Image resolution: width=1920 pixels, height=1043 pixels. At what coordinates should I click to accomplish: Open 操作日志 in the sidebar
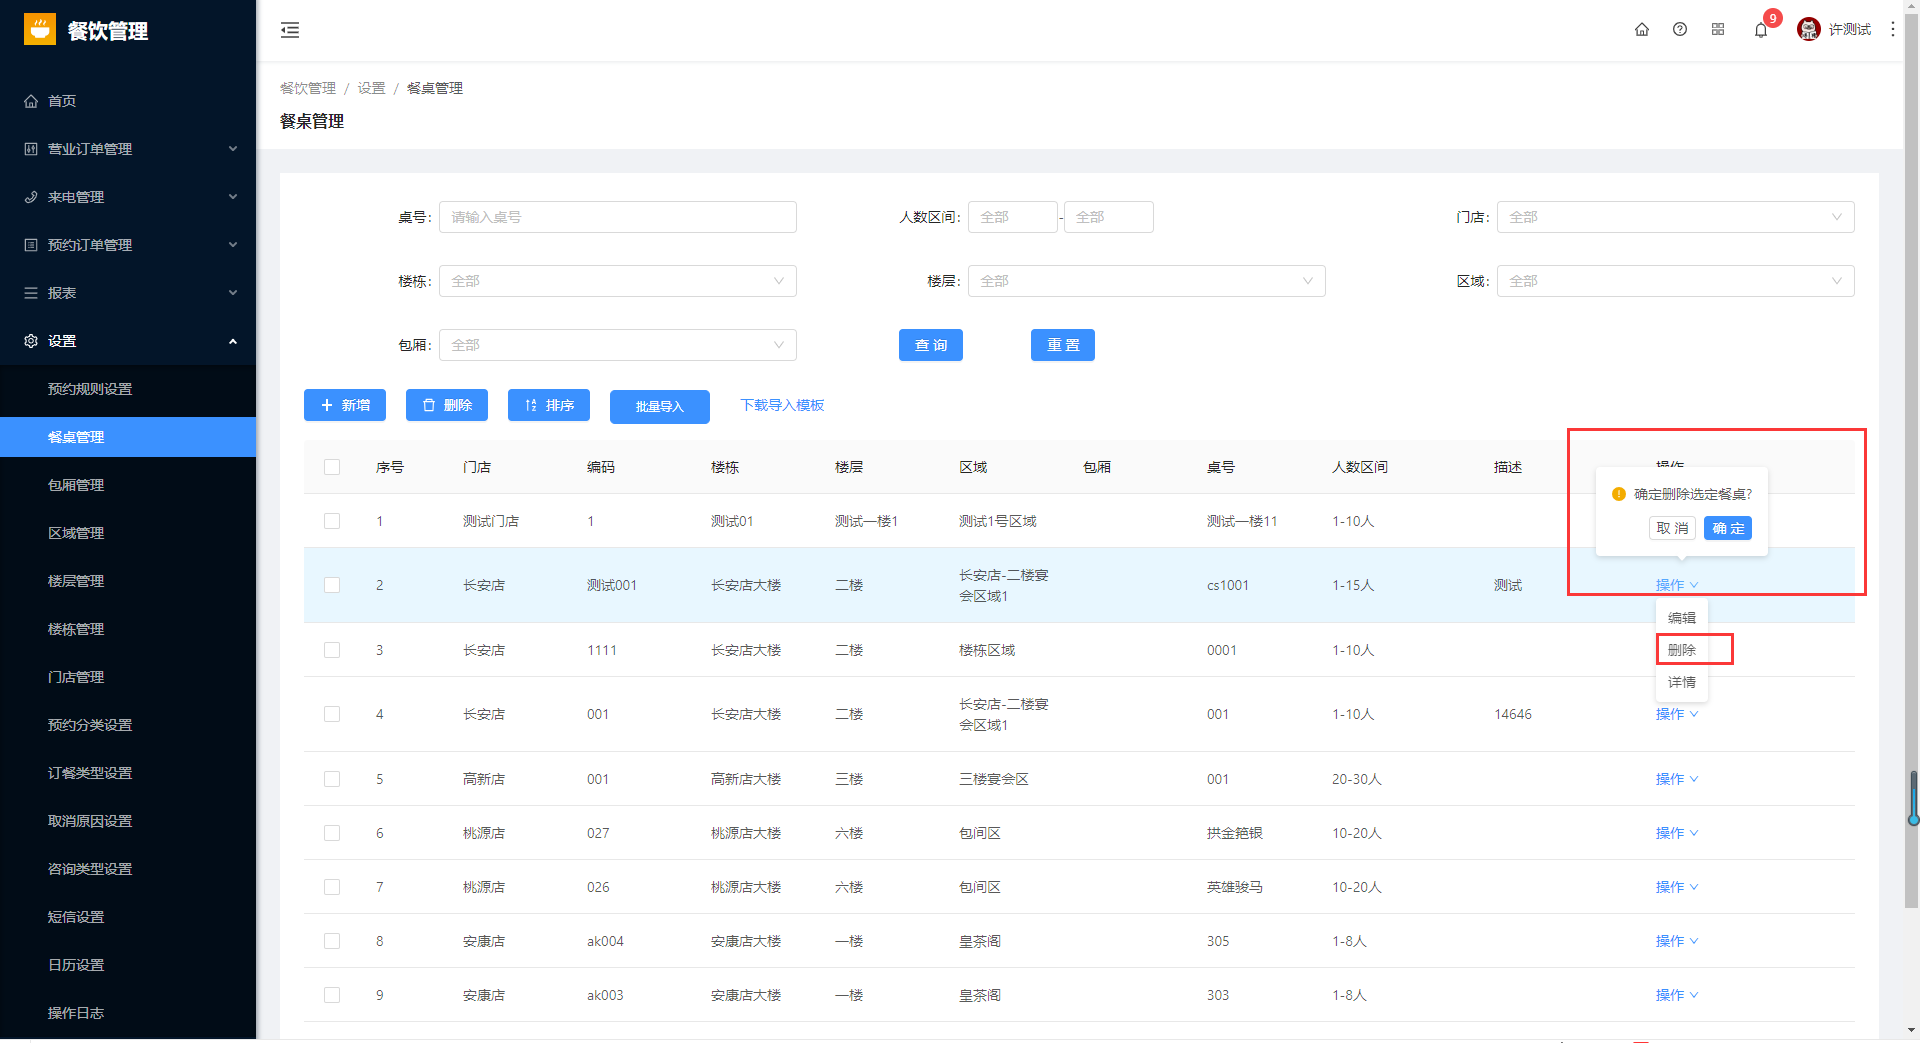pos(128,1013)
